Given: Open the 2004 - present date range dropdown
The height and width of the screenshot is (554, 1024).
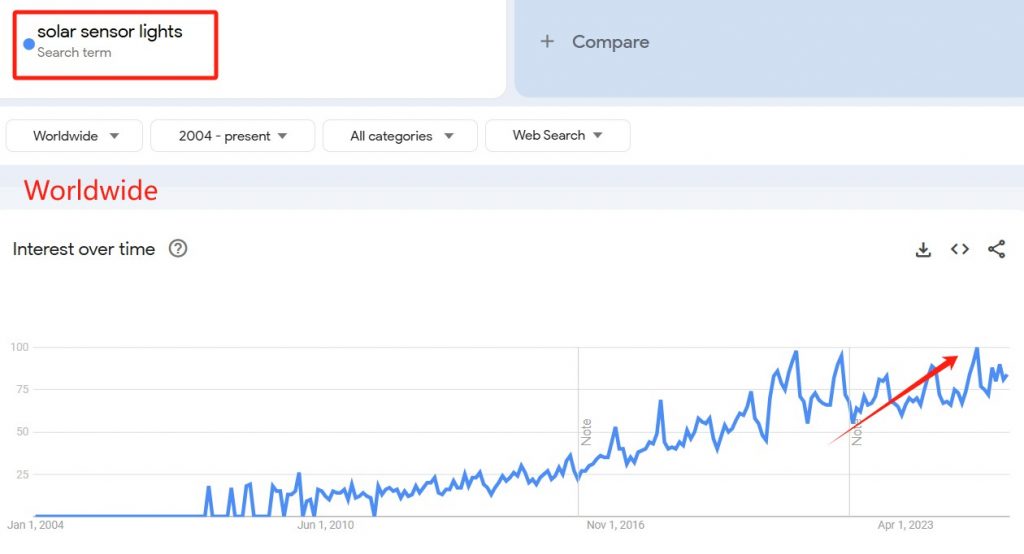Looking at the screenshot, I should click(232, 136).
